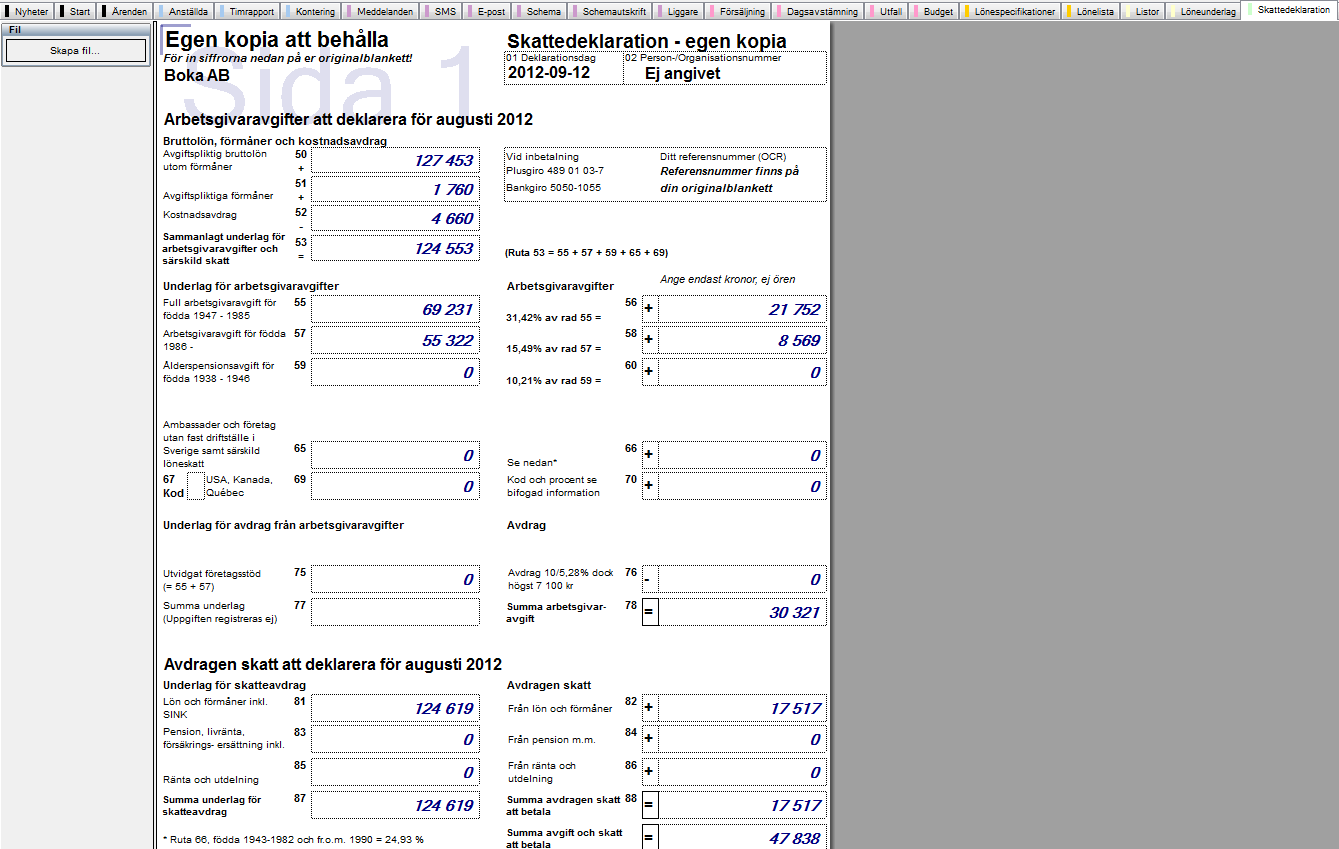Switch to the Lönelista tab
The image size is (1339, 849).
click(x=1091, y=12)
